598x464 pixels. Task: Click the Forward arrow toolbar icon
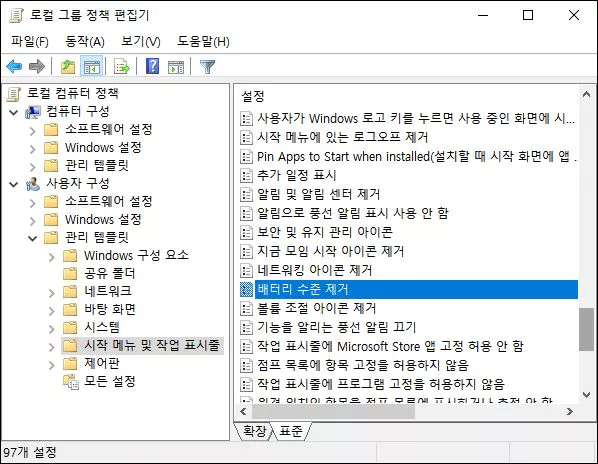(37, 67)
